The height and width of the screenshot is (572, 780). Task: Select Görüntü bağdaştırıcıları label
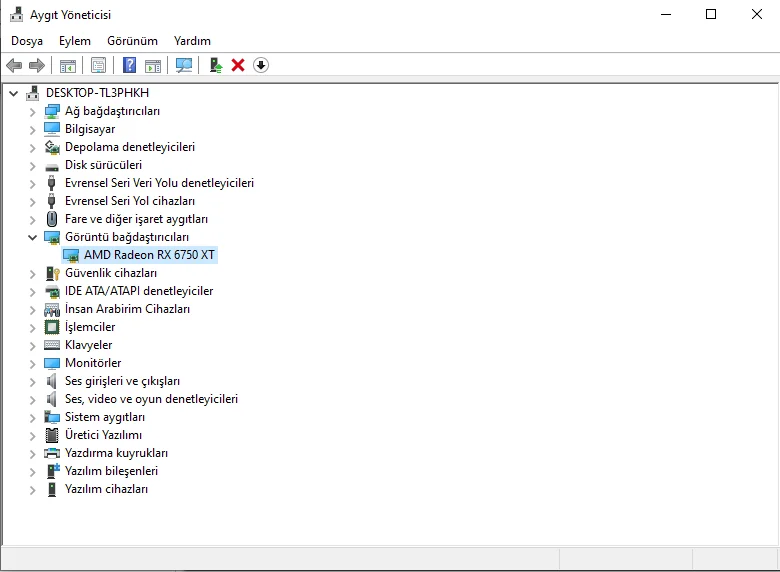(x=127, y=237)
